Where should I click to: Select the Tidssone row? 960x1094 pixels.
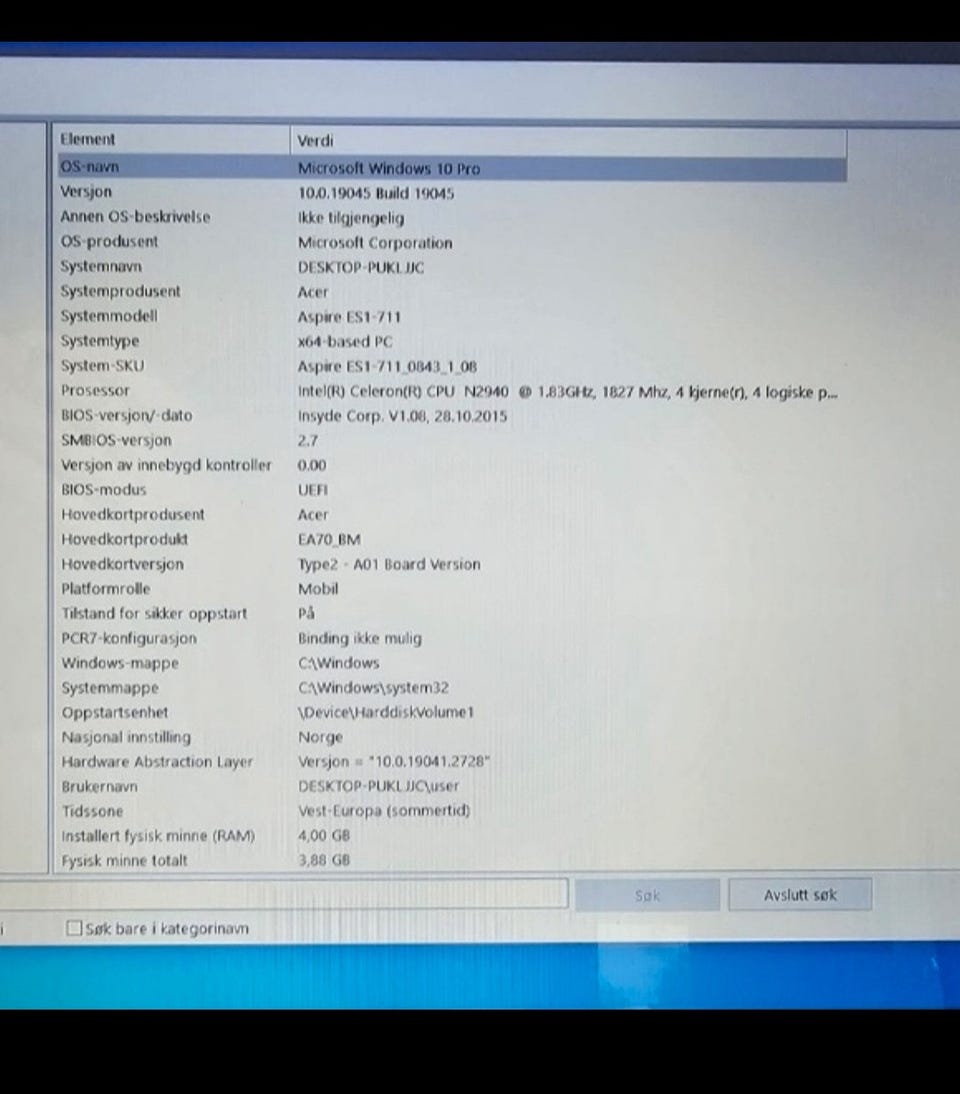pyautogui.click(x=452, y=811)
